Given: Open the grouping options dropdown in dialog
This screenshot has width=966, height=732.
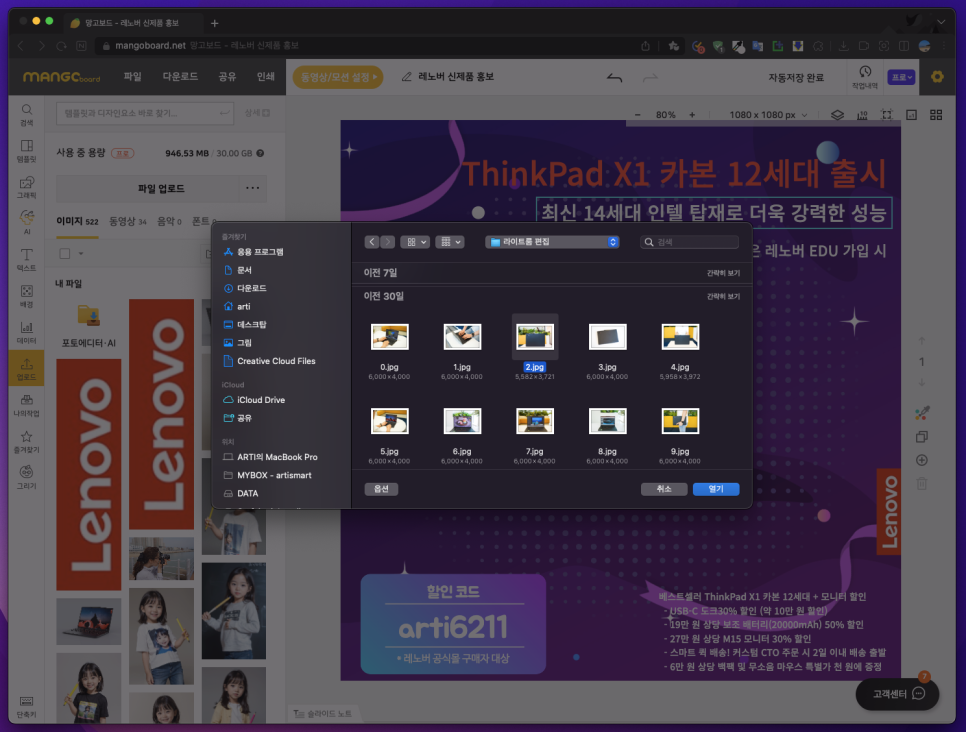Looking at the screenshot, I should pyautogui.click(x=450, y=242).
